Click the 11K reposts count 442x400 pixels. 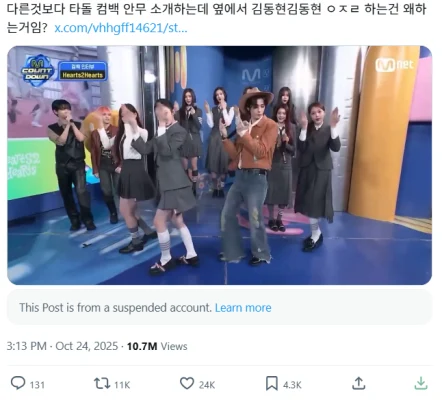coord(122,385)
